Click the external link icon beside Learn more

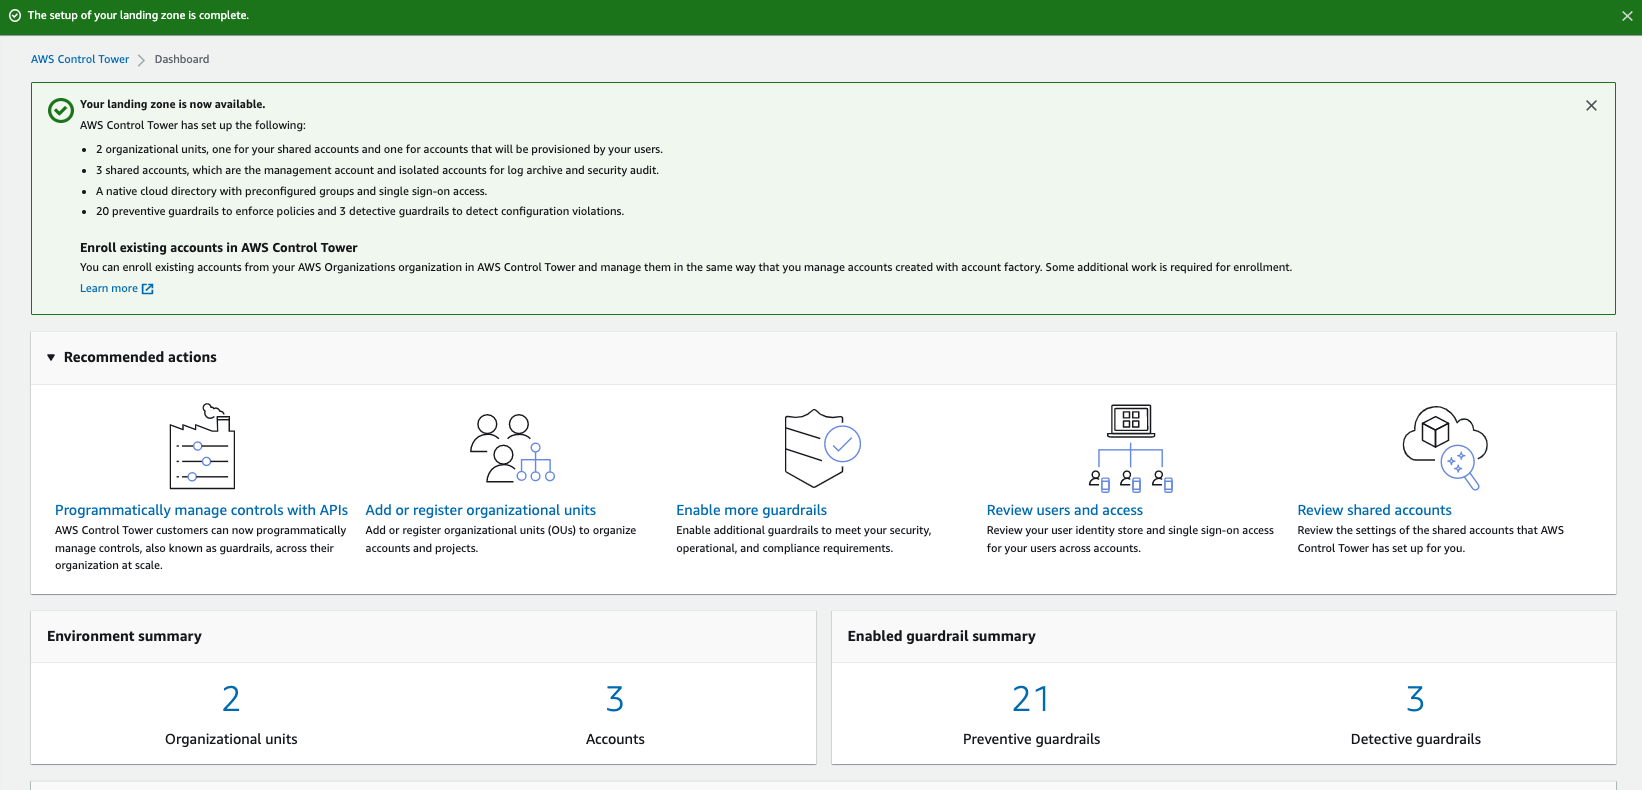tap(148, 289)
